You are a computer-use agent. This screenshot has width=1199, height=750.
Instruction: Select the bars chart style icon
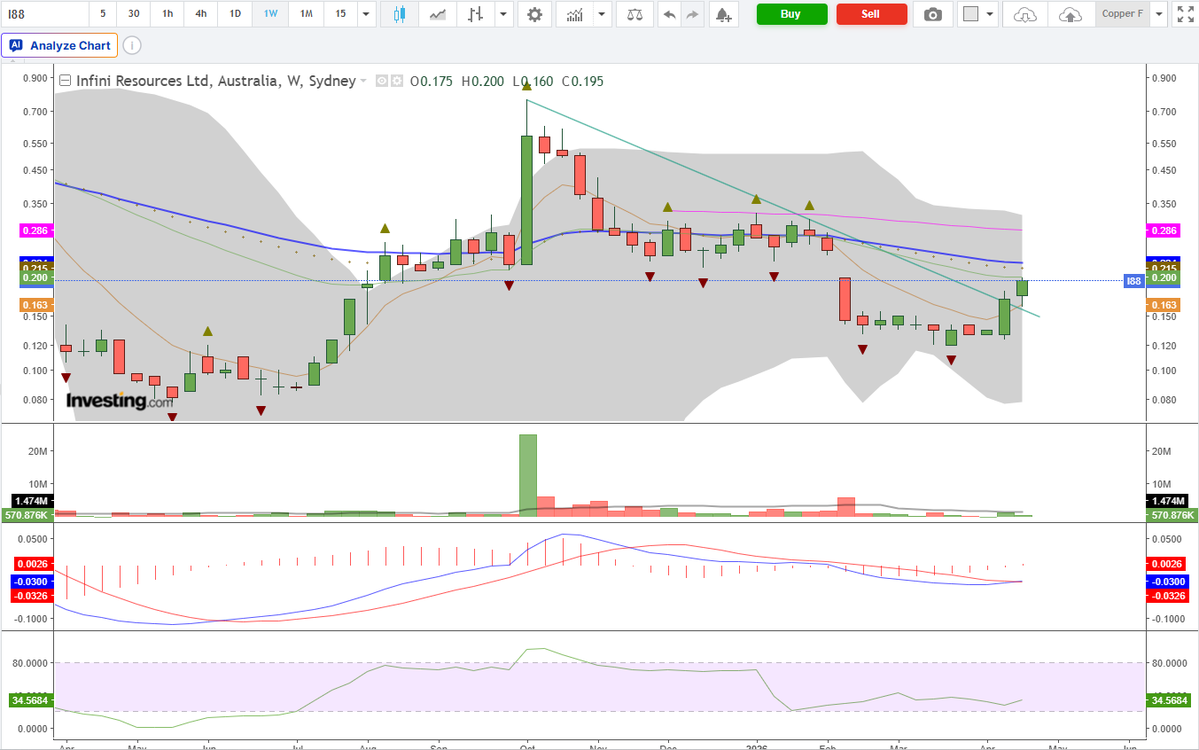(476, 14)
